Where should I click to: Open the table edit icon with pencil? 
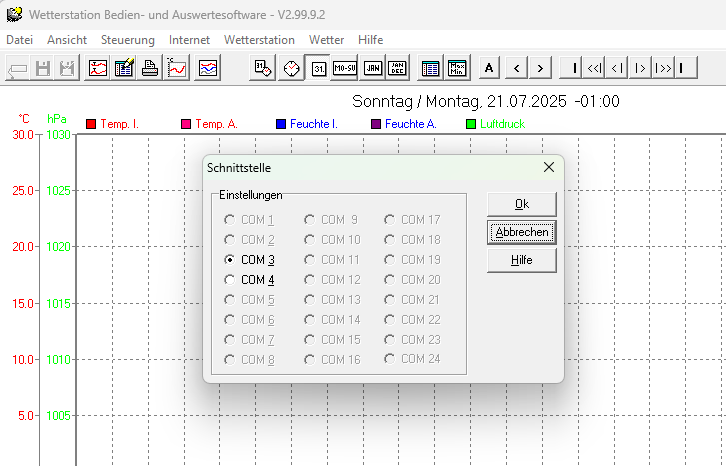124,69
